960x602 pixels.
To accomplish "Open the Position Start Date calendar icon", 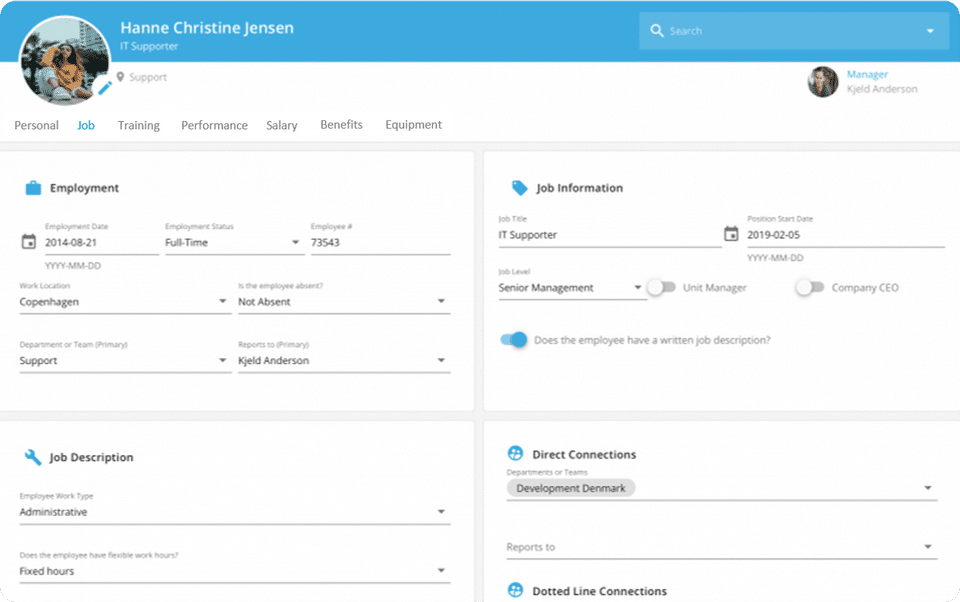I will pos(731,235).
